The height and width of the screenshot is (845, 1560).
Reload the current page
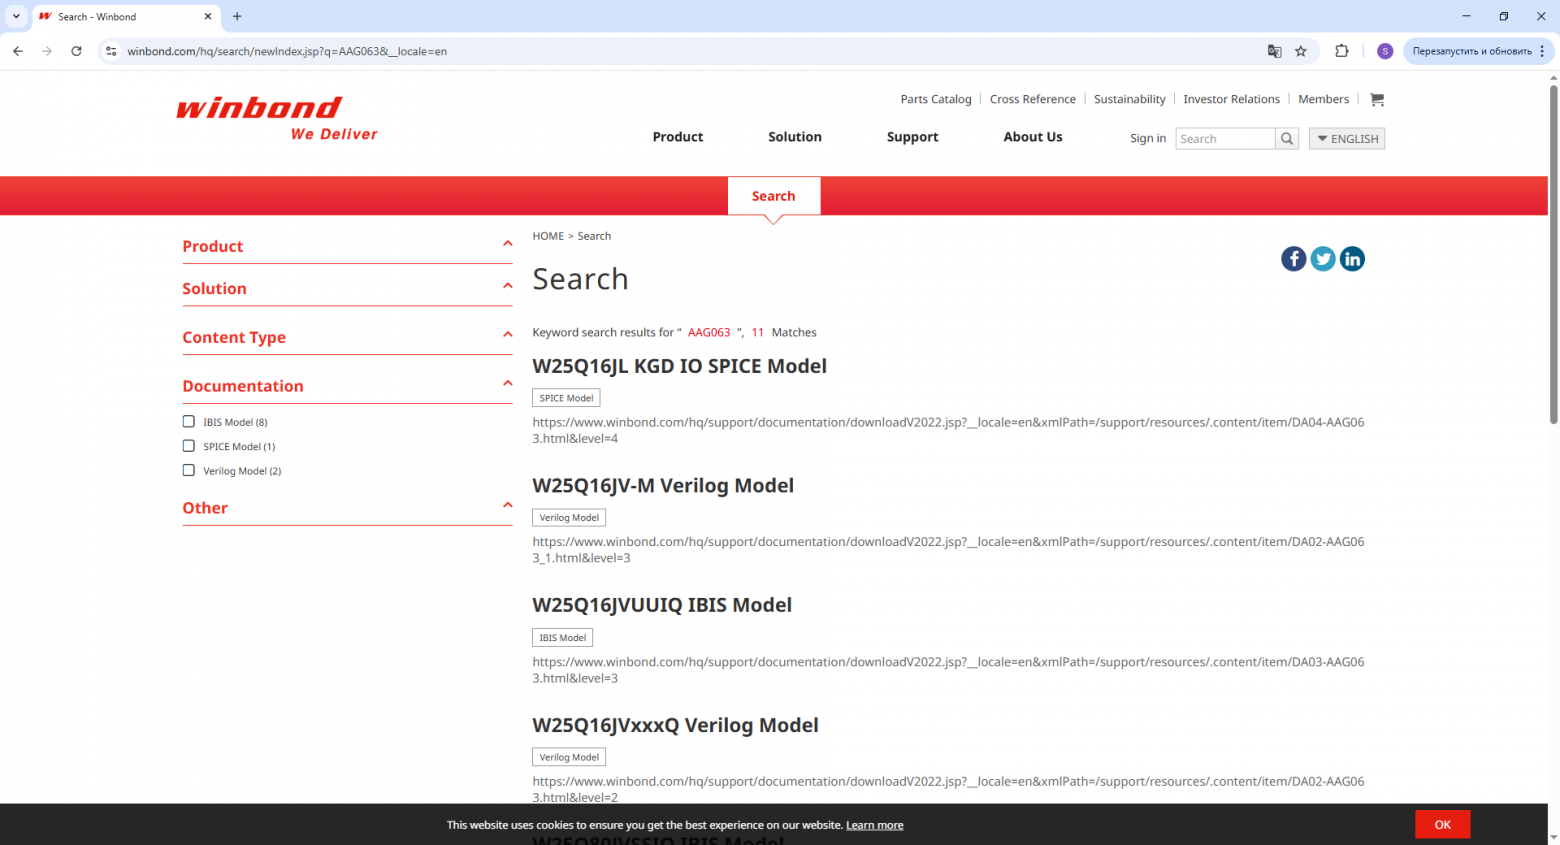point(76,51)
